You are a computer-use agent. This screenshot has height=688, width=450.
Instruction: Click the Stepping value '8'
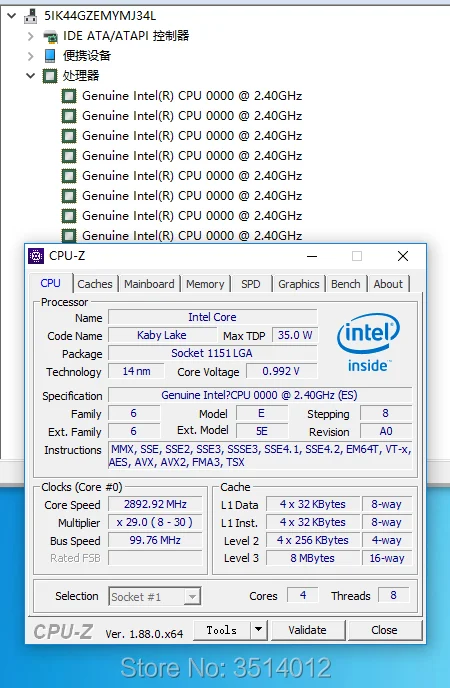(x=386, y=413)
